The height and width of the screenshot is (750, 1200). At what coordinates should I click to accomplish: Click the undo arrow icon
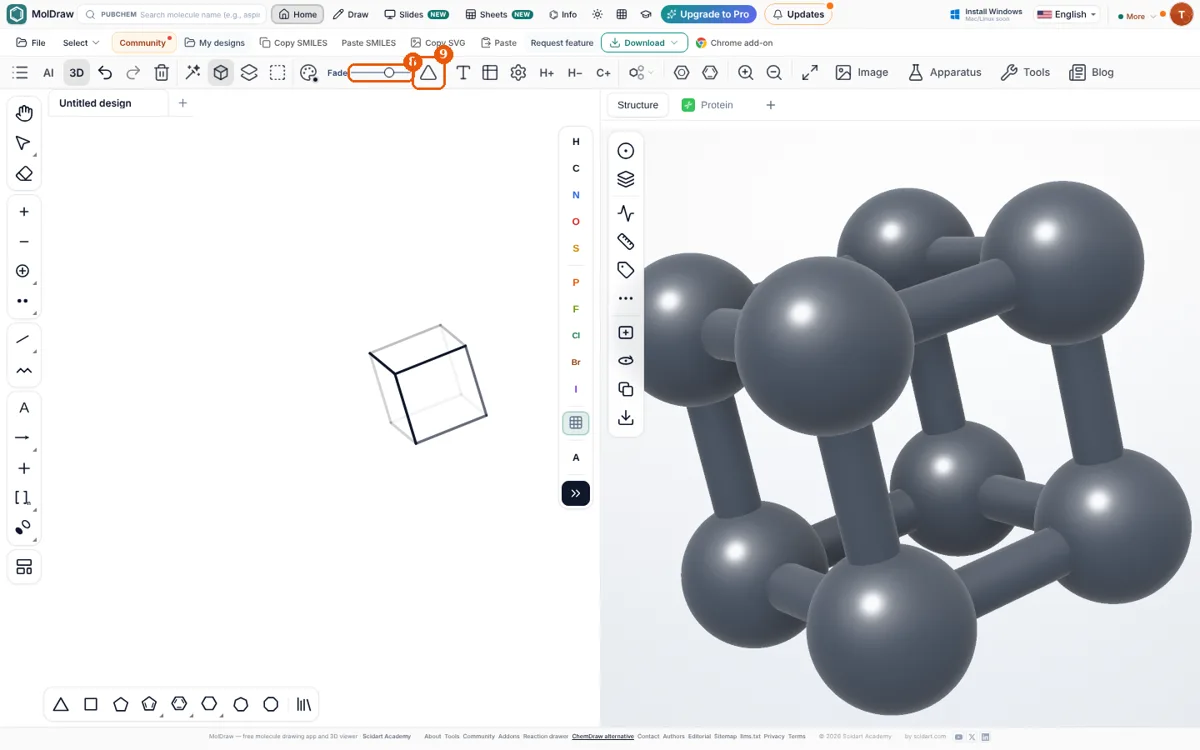click(x=105, y=73)
